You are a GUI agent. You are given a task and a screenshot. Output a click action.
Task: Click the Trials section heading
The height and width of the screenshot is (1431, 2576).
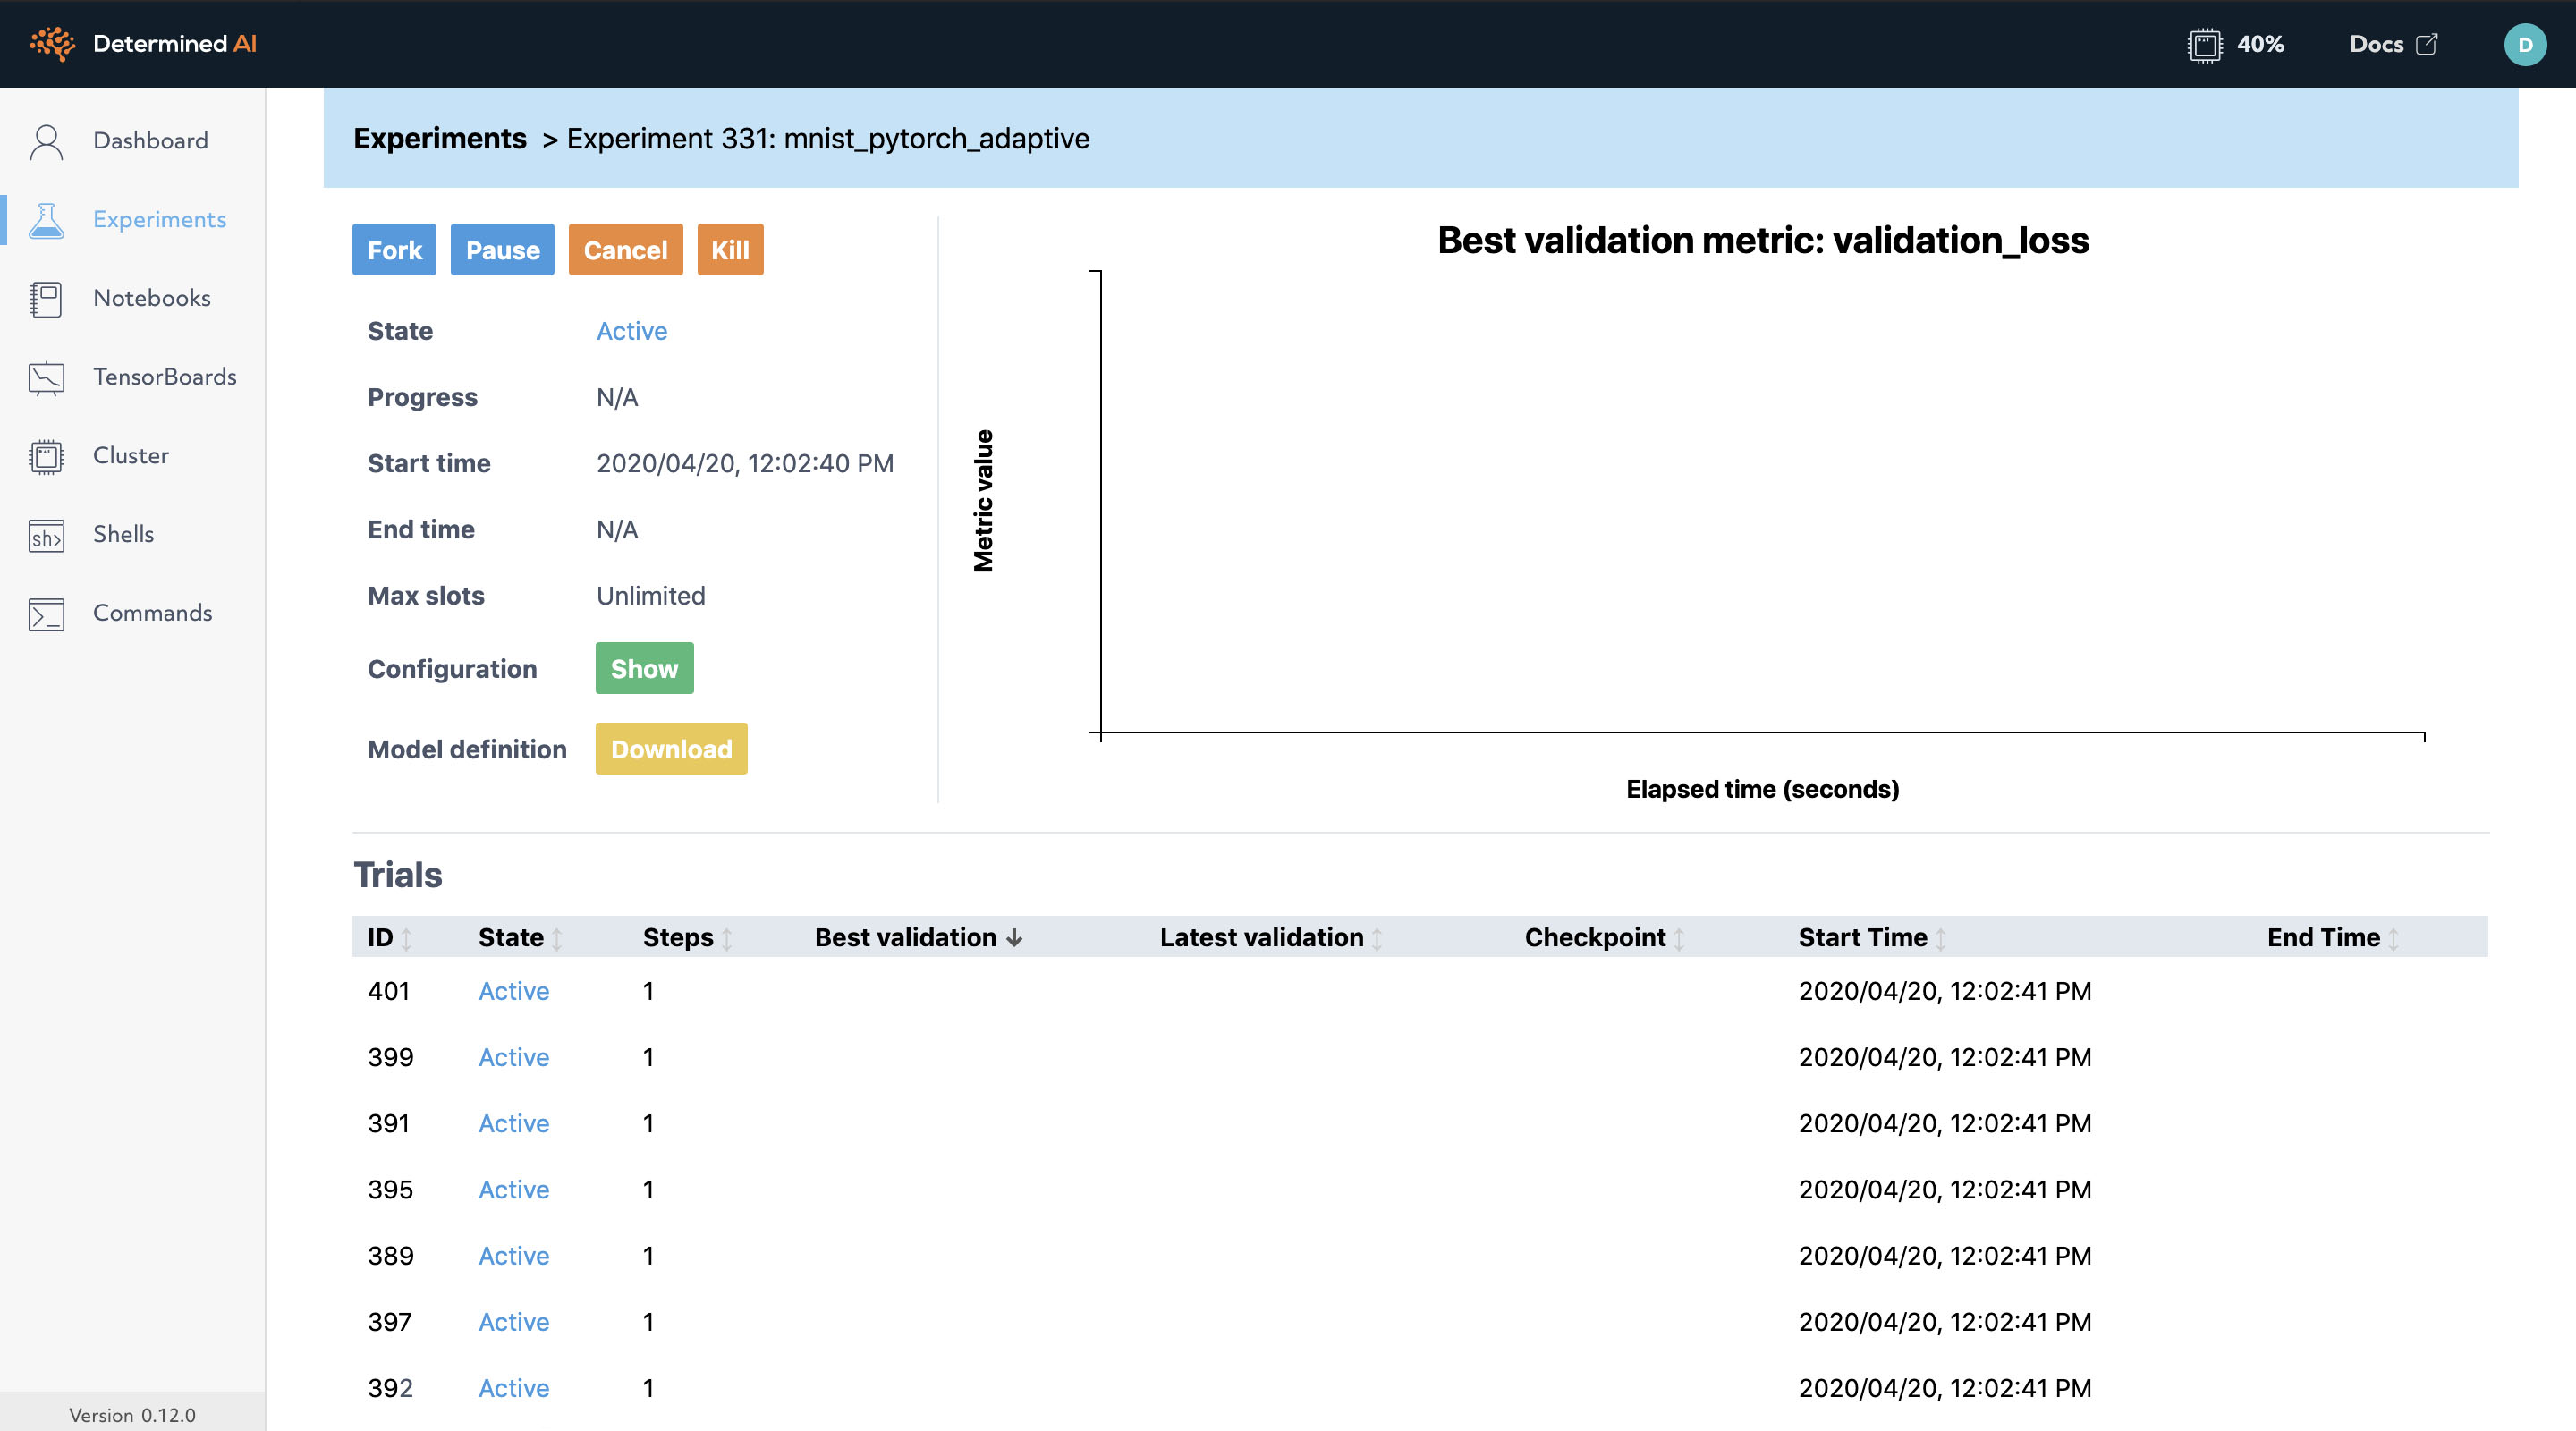(398, 875)
